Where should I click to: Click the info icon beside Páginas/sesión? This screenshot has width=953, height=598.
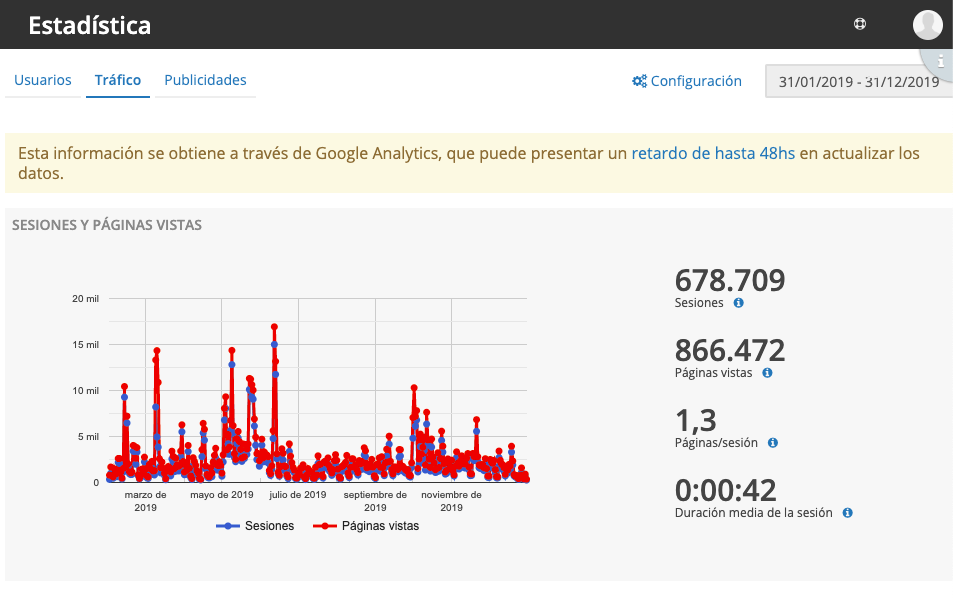(772, 443)
